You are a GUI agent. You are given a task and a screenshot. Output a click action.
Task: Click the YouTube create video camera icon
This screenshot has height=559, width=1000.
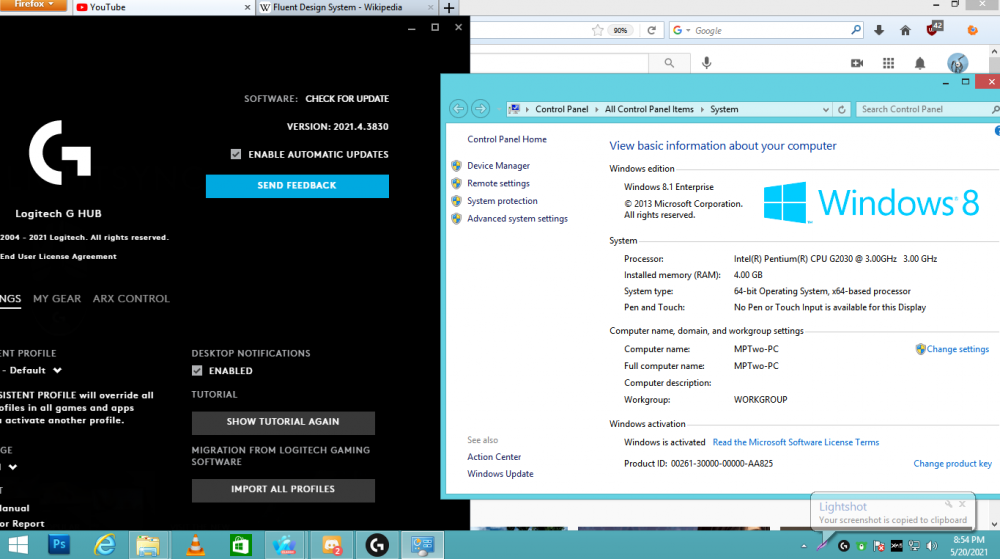click(x=857, y=63)
